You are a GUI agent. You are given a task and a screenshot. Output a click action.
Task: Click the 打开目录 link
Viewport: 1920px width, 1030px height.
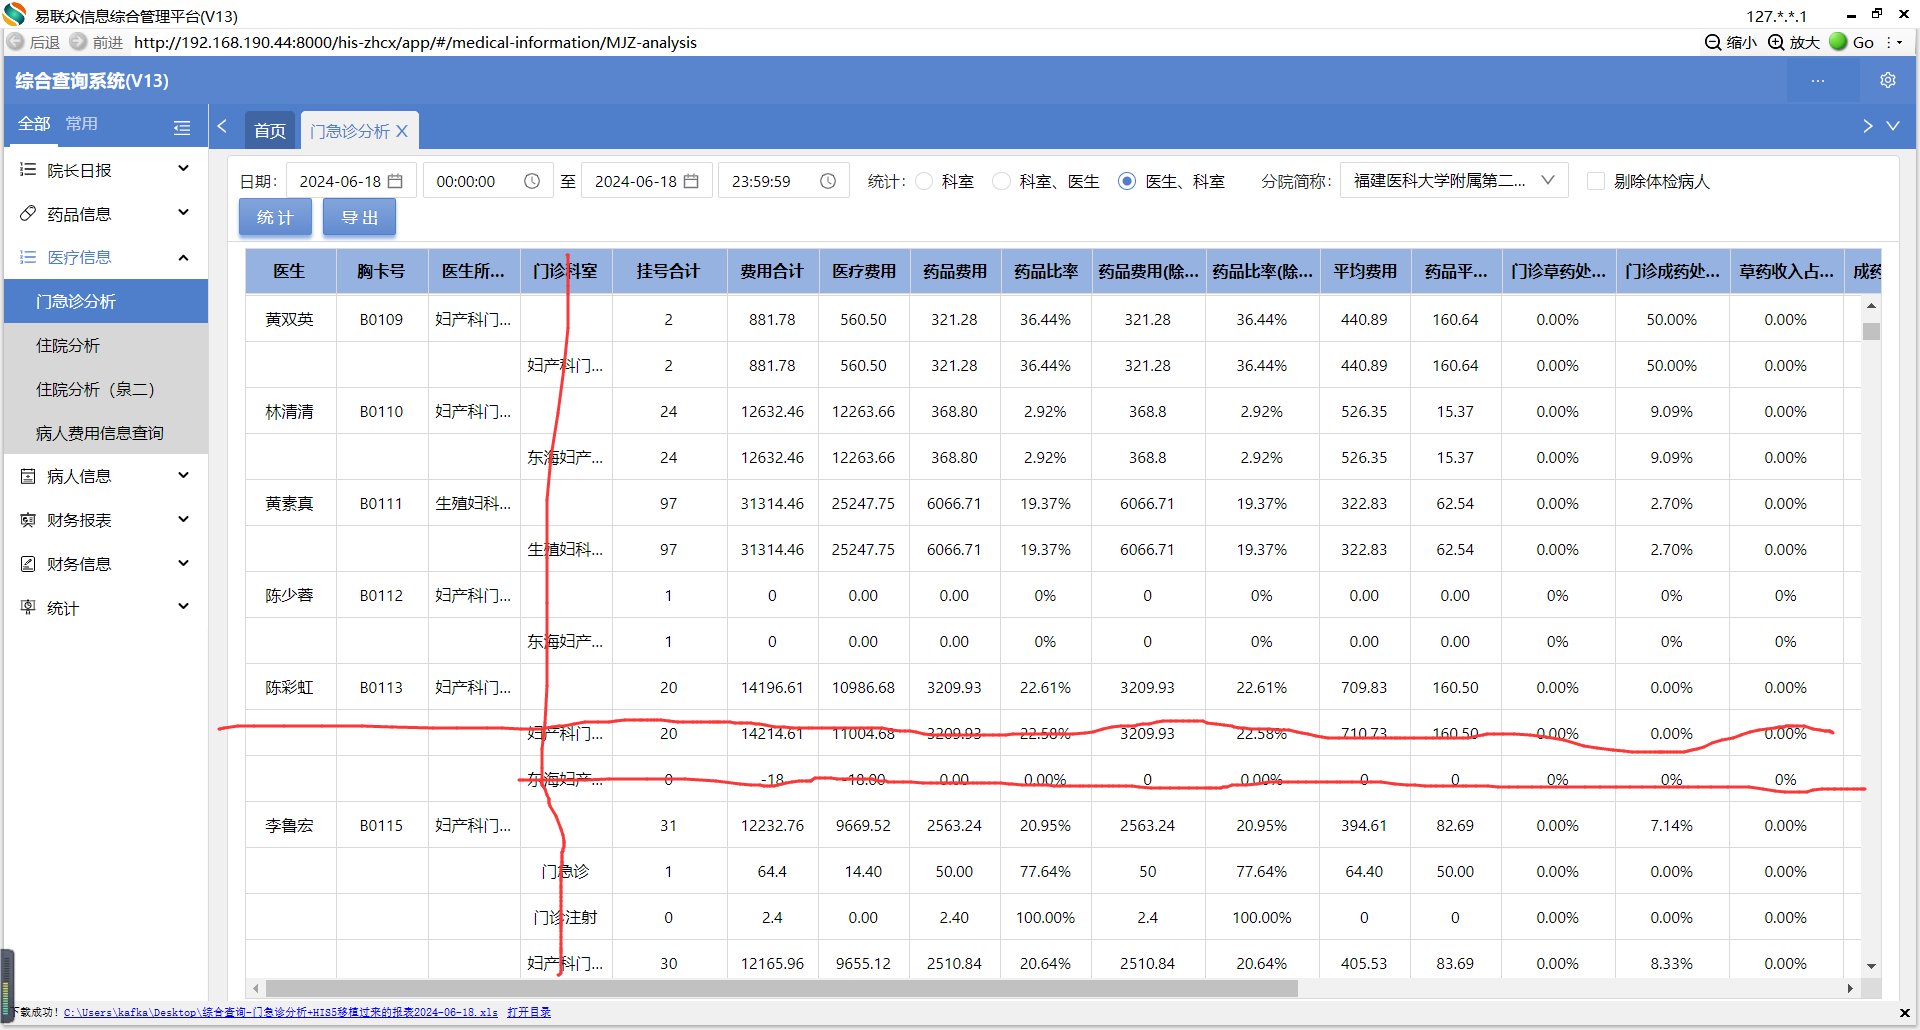pos(529,1012)
